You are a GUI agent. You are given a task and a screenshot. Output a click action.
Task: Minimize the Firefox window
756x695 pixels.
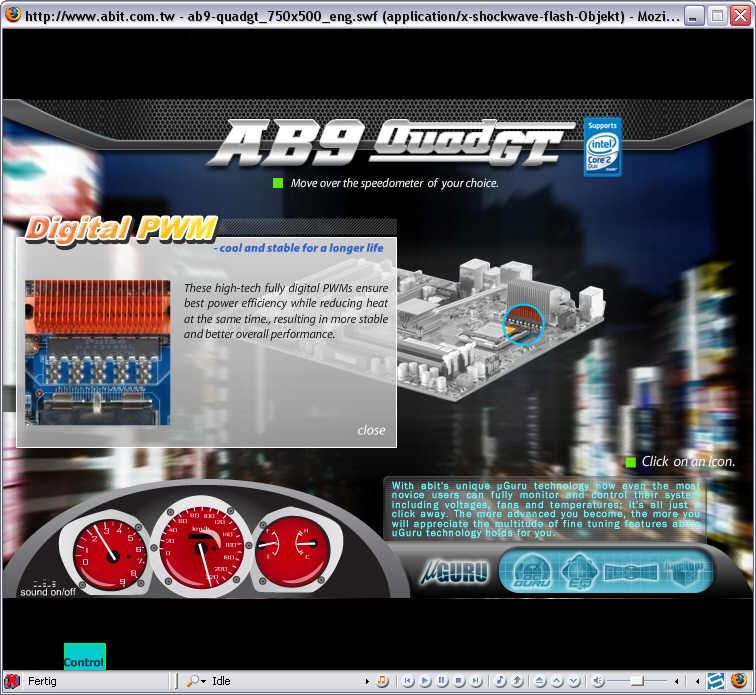[694, 16]
